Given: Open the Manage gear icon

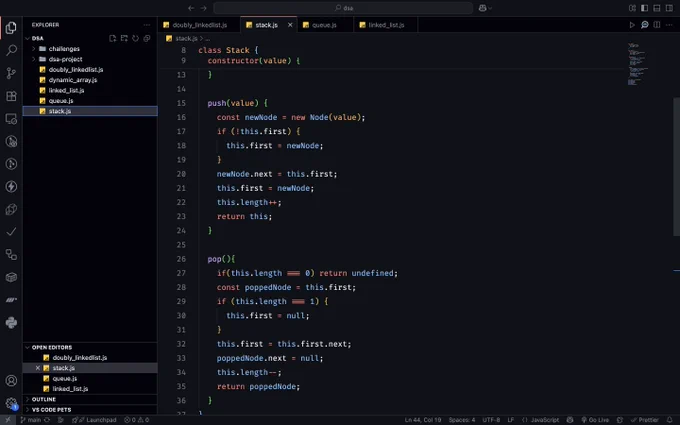Looking at the screenshot, I should pyautogui.click(x=11, y=403).
